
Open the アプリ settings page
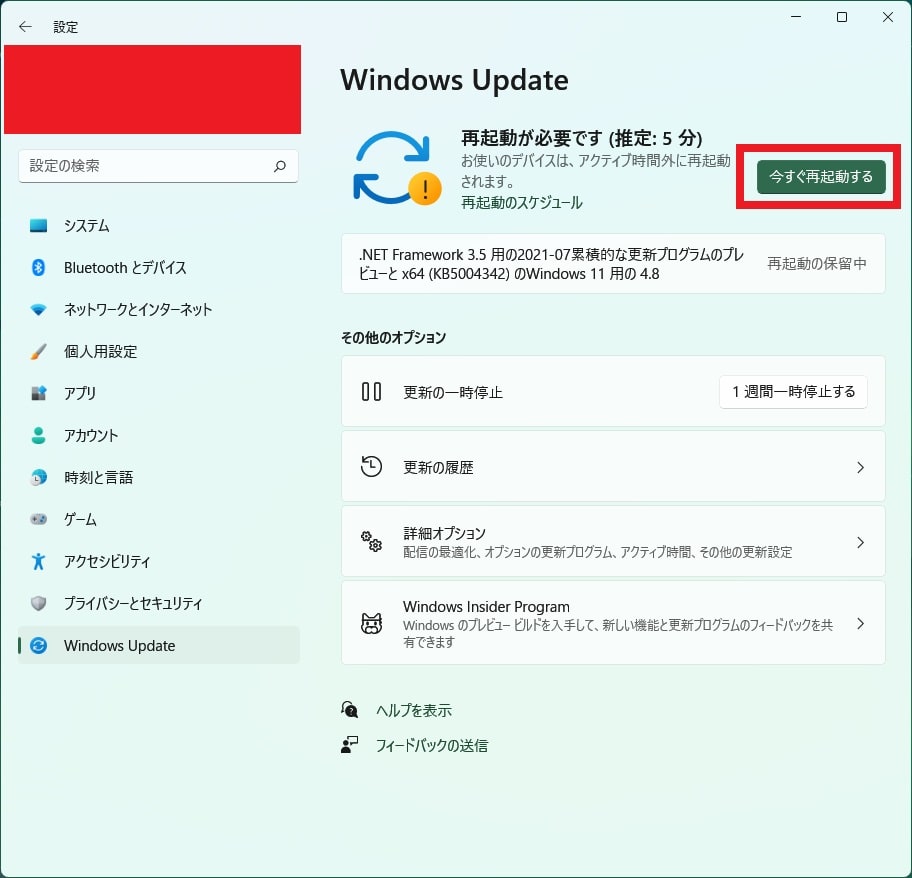coord(159,393)
